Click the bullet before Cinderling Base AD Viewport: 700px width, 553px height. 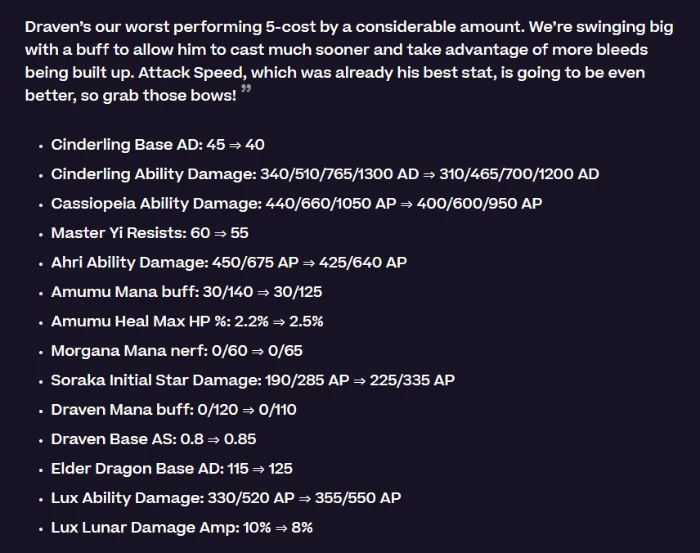(41, 146)
